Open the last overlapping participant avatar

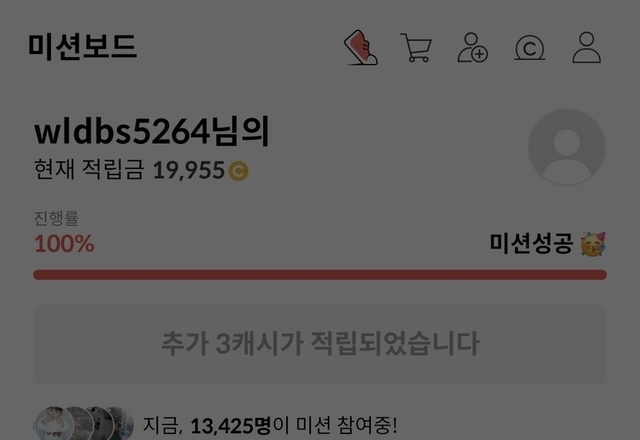click(121, 424)
